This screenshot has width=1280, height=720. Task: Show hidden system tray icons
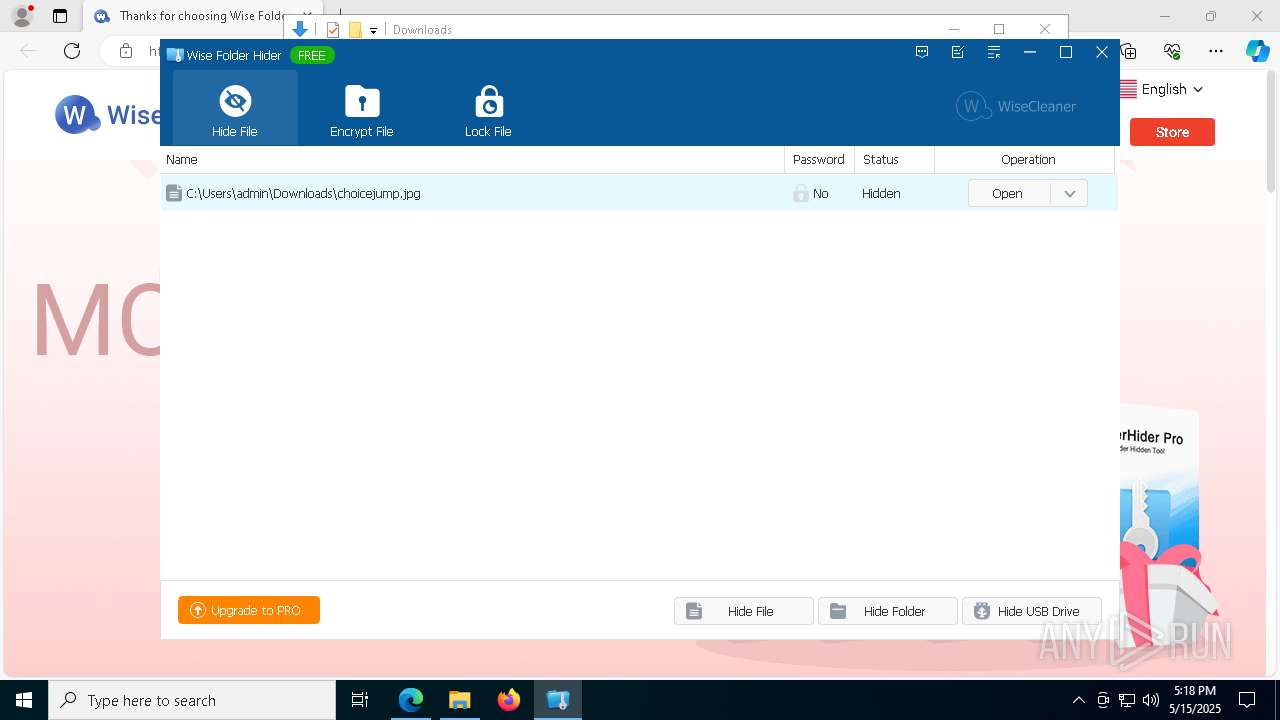pyautogui.click(x=1078, y=700)
